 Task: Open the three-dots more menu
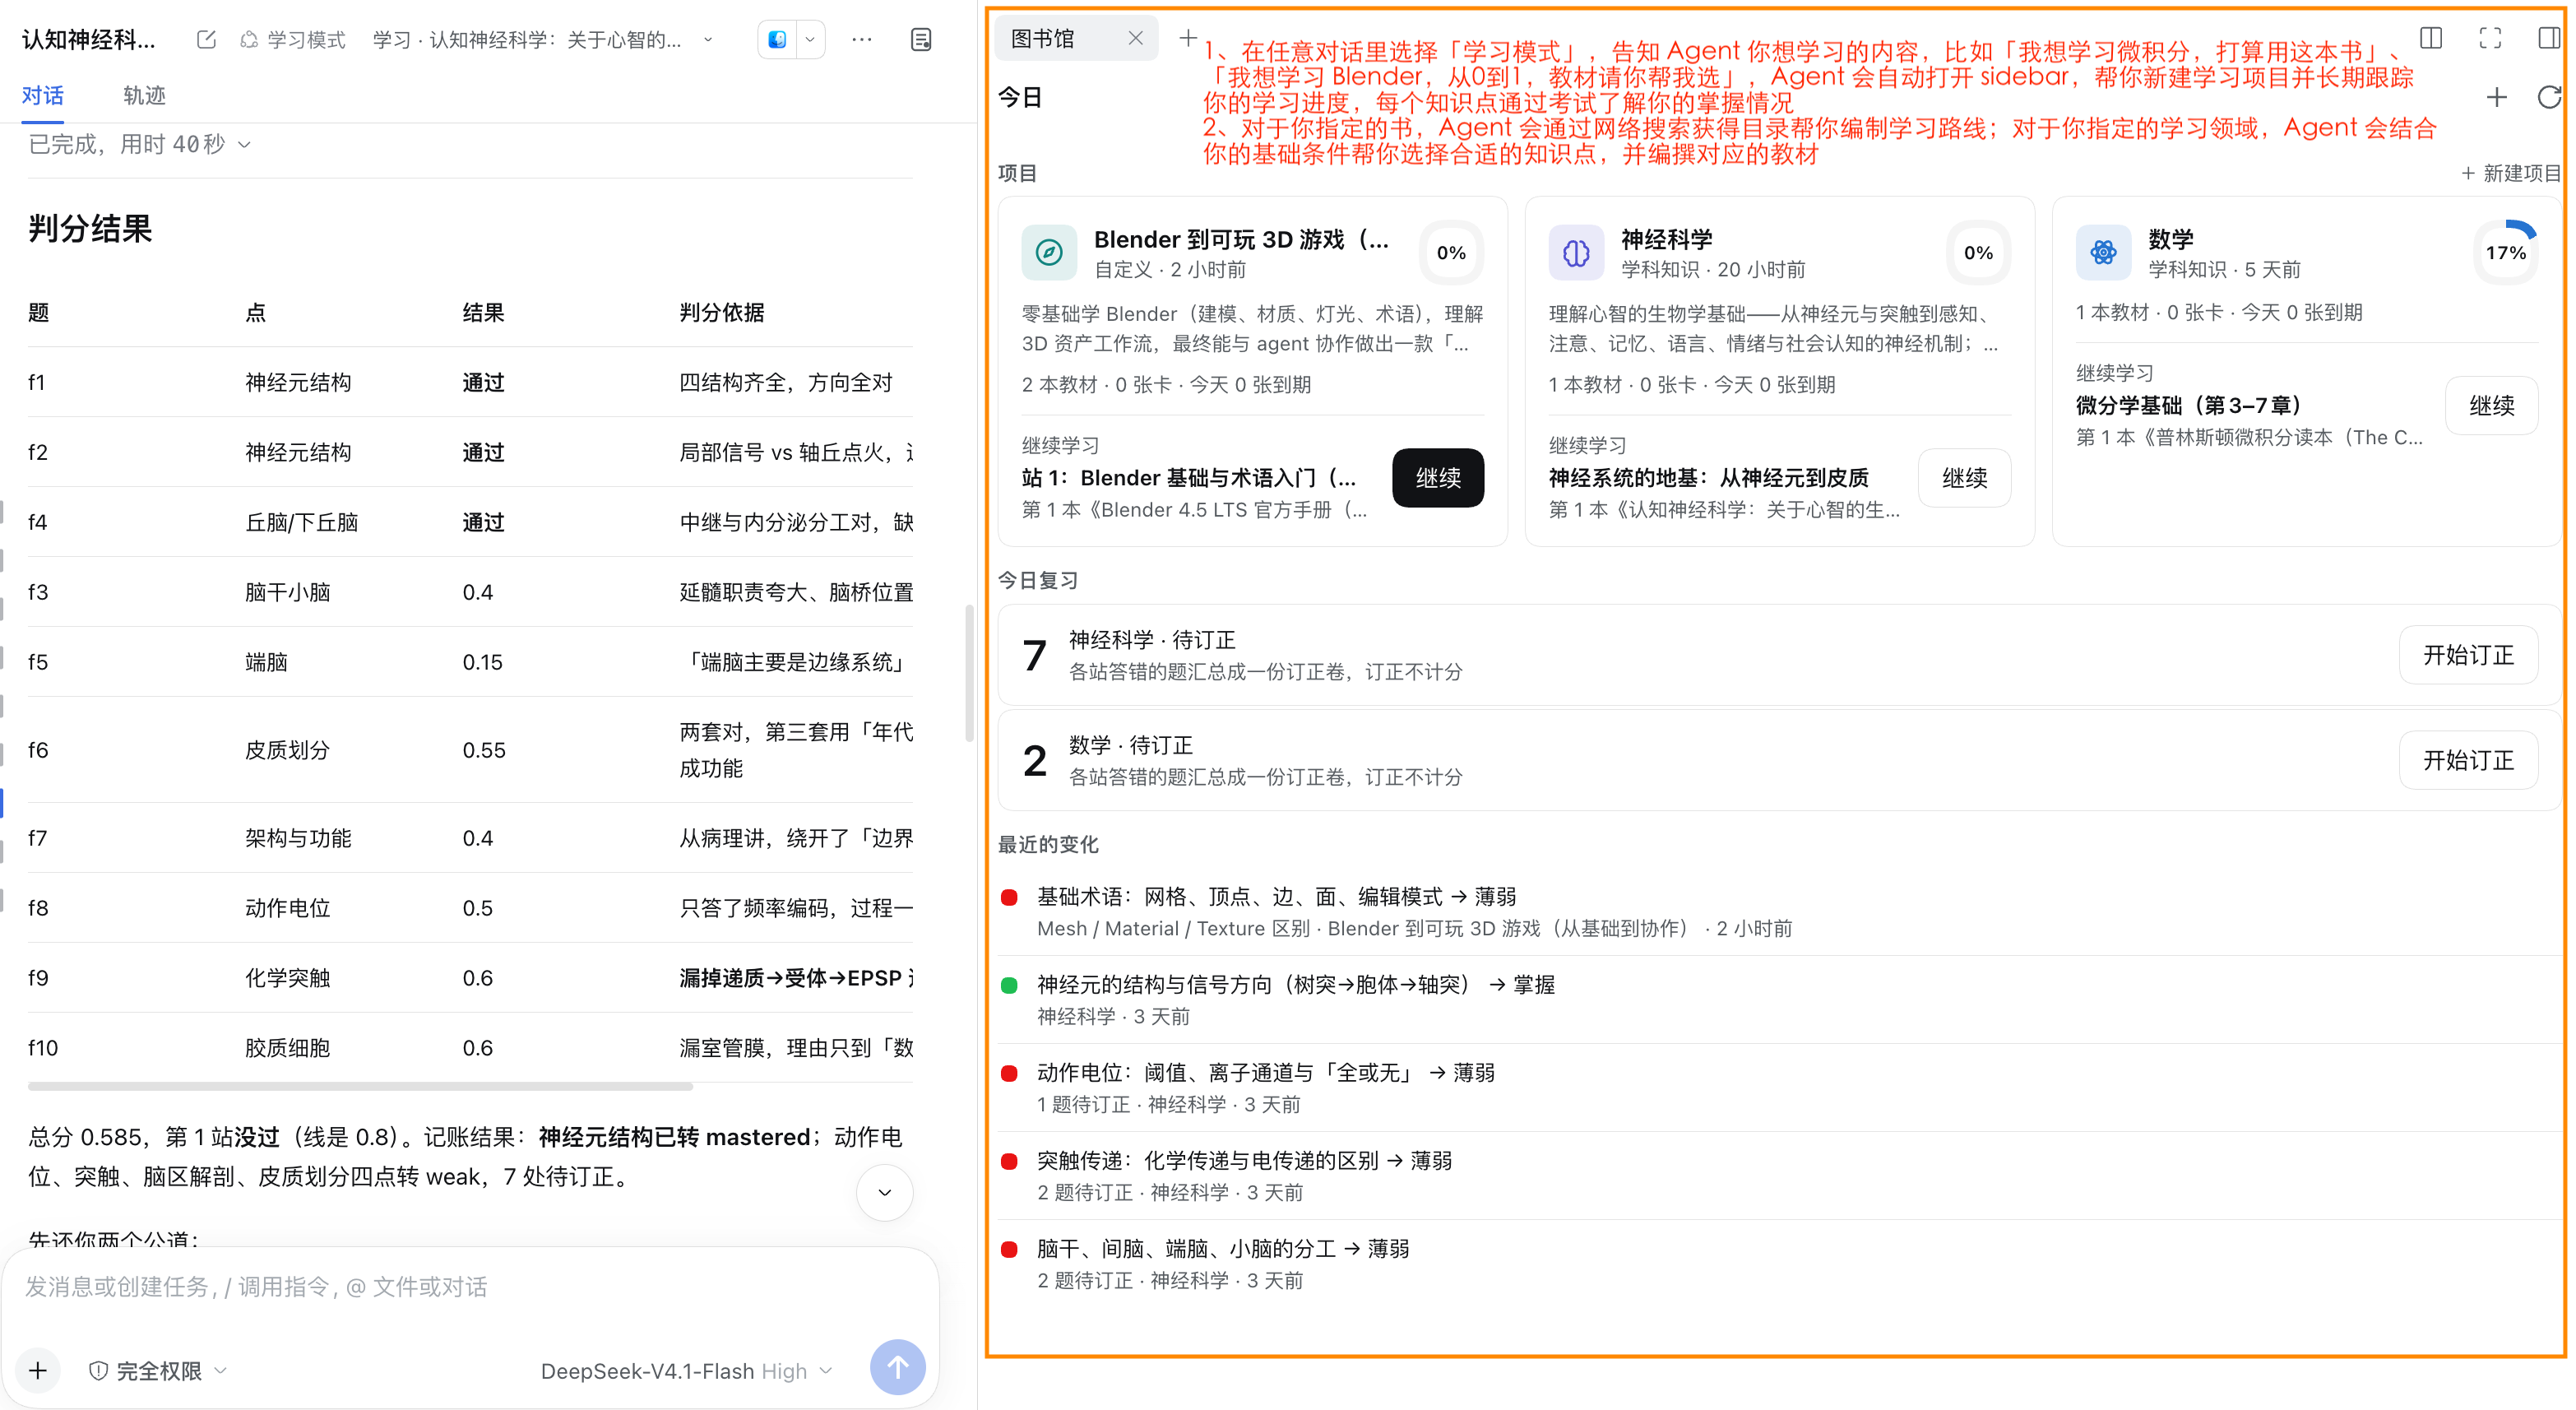pos(862,39)
